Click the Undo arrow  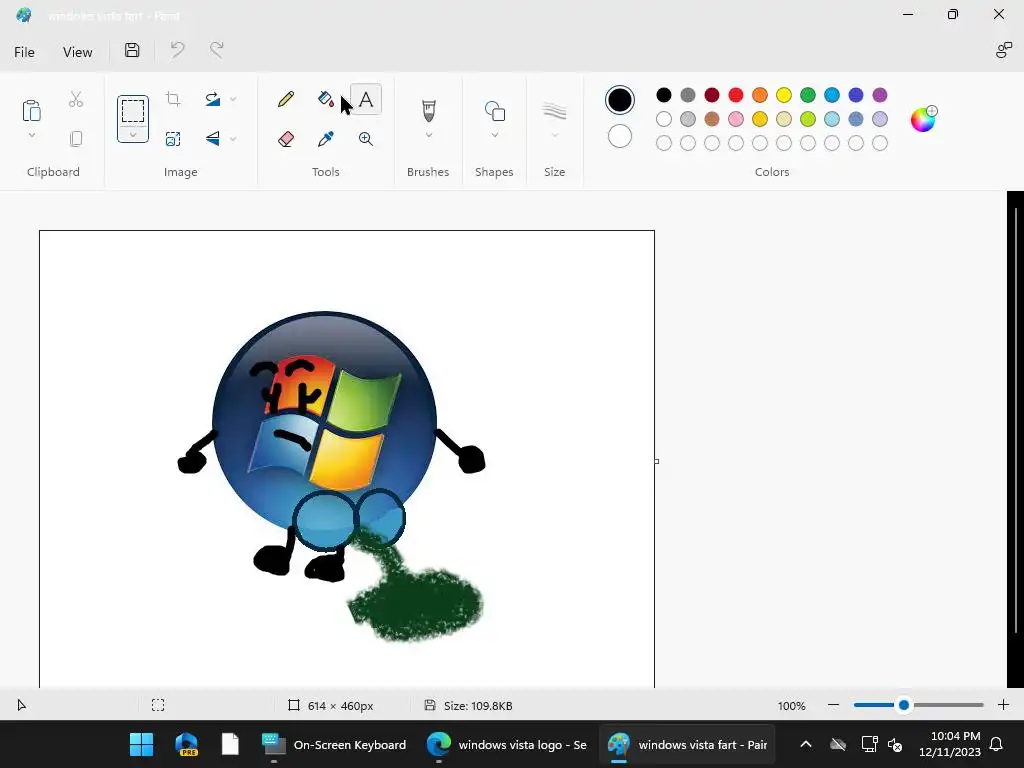(x=177, y=50)
